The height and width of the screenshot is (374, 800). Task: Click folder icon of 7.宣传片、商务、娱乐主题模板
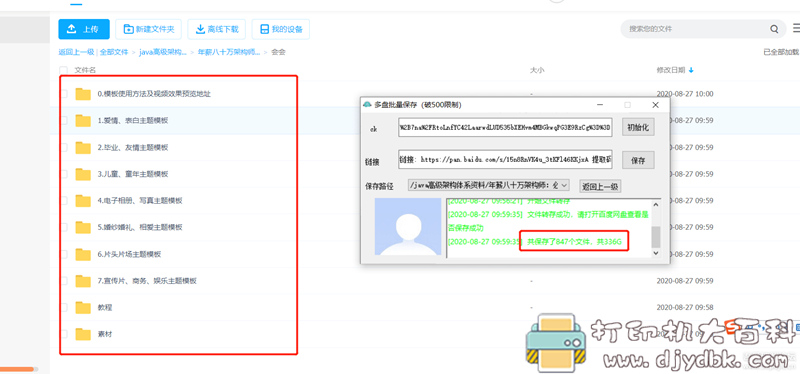click(83, 281)
